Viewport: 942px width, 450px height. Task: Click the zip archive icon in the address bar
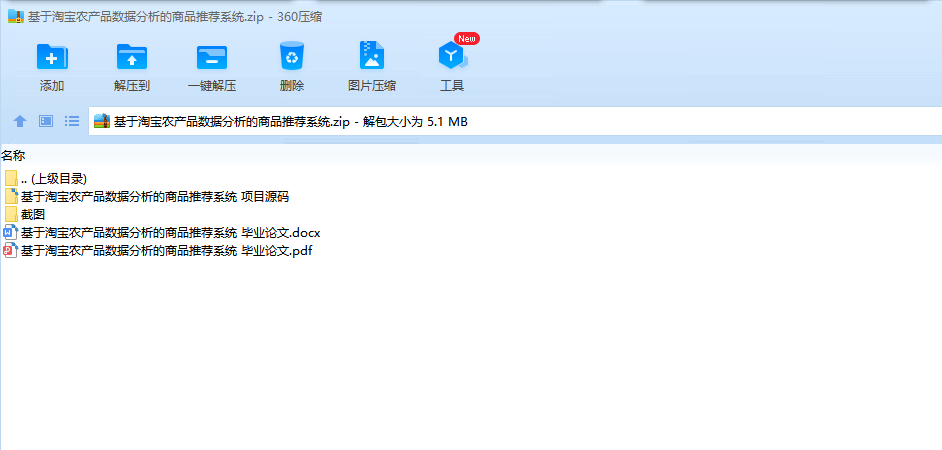(x=102, y=121)
